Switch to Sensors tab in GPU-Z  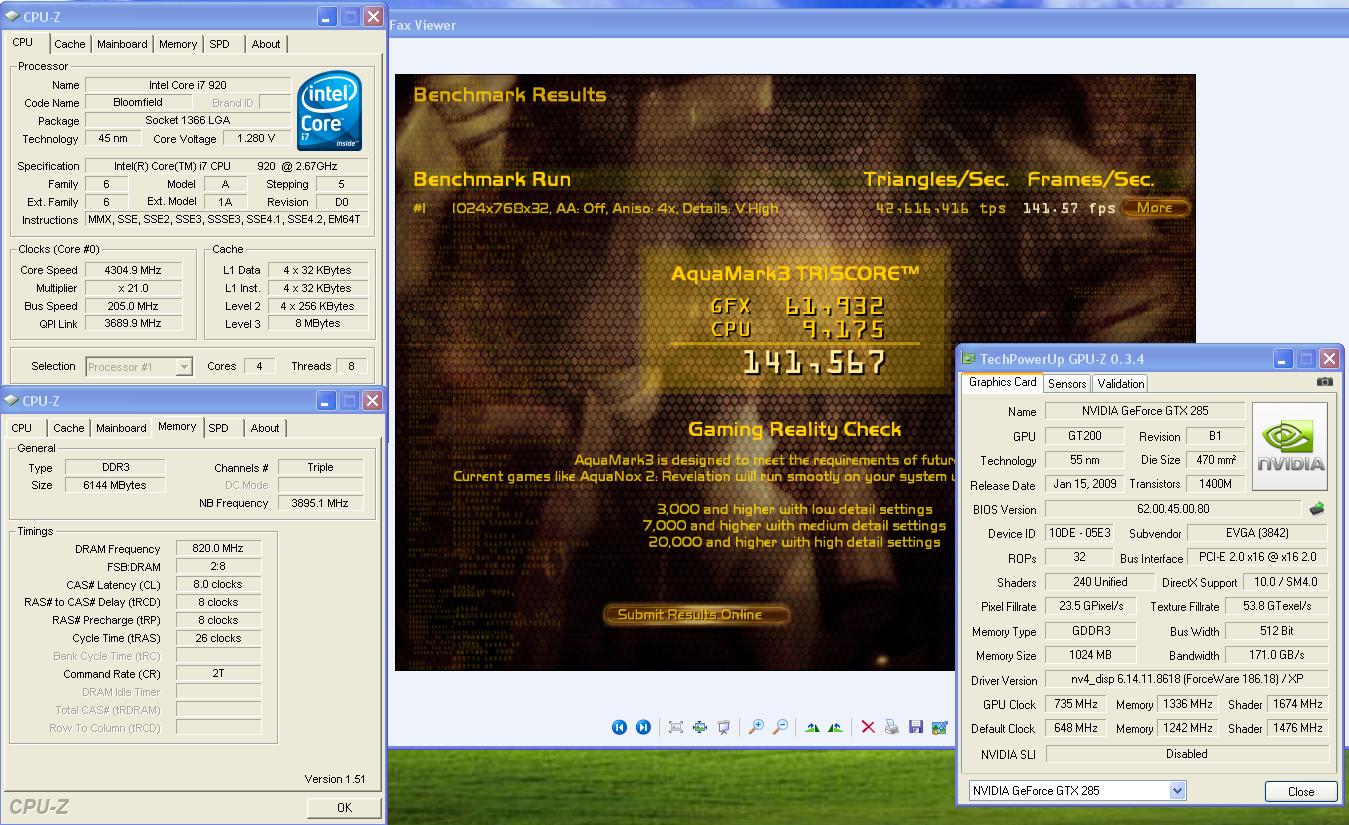point(1067,384)
